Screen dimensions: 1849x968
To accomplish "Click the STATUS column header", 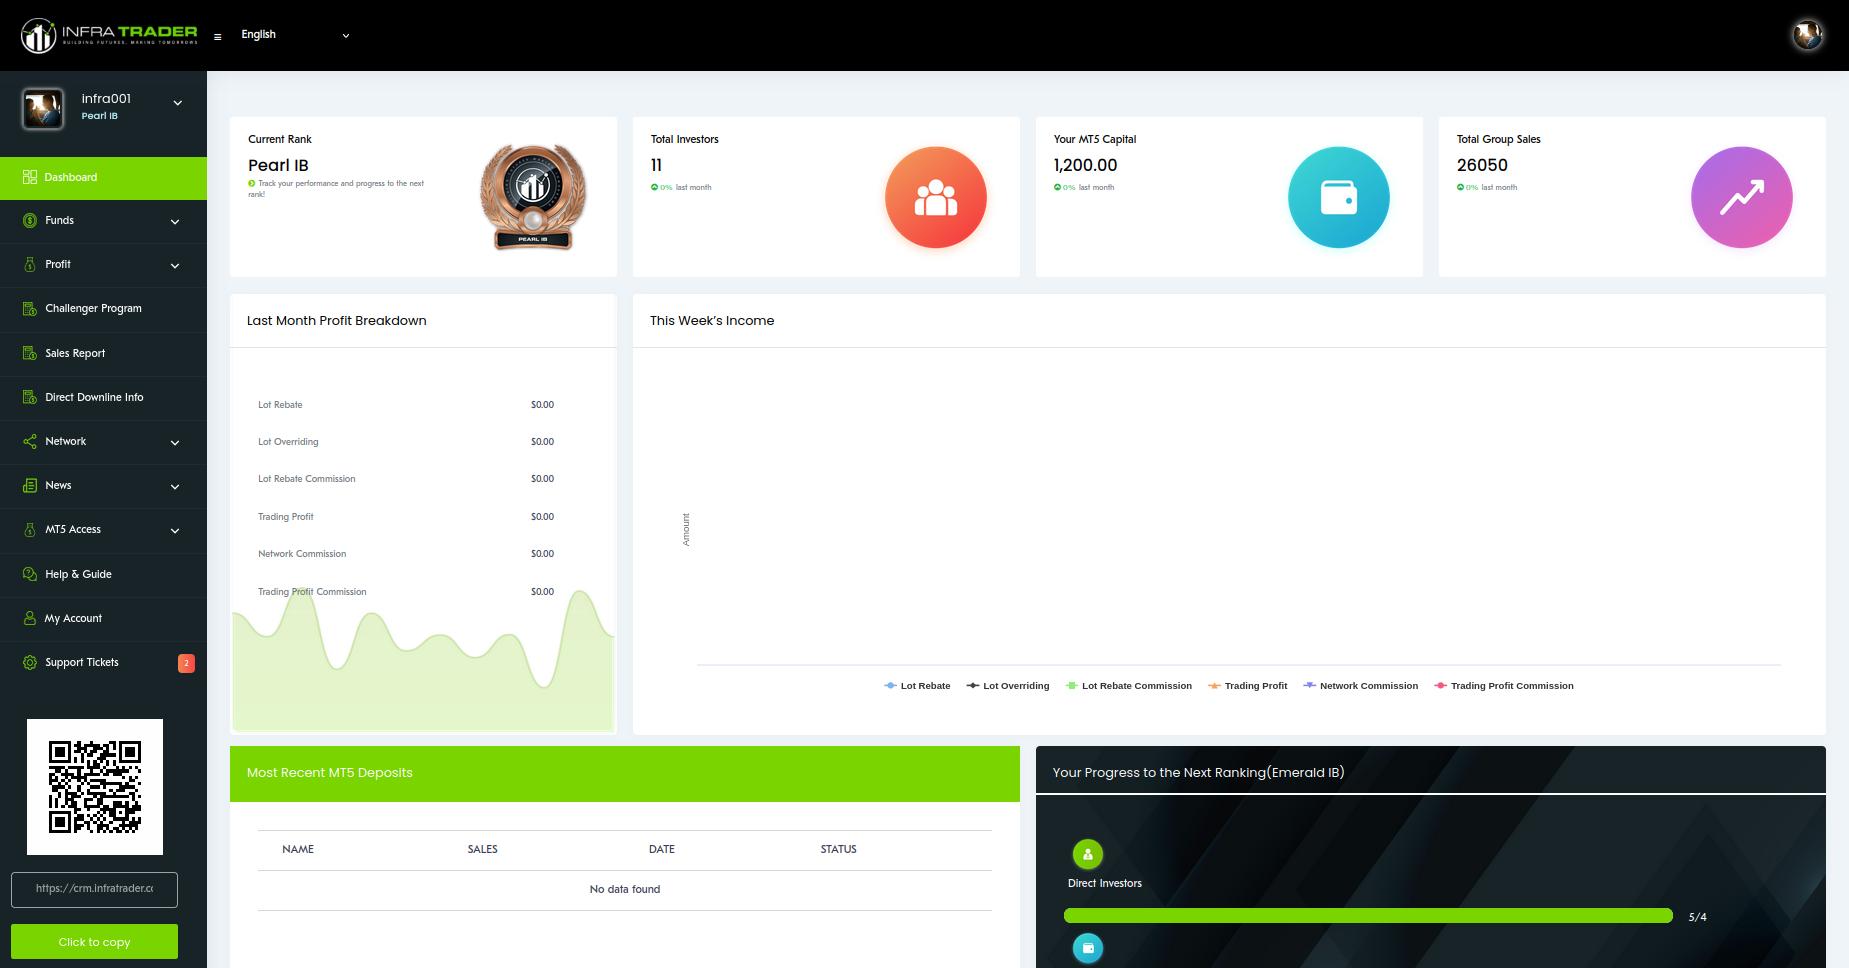I will click(839, 849).
